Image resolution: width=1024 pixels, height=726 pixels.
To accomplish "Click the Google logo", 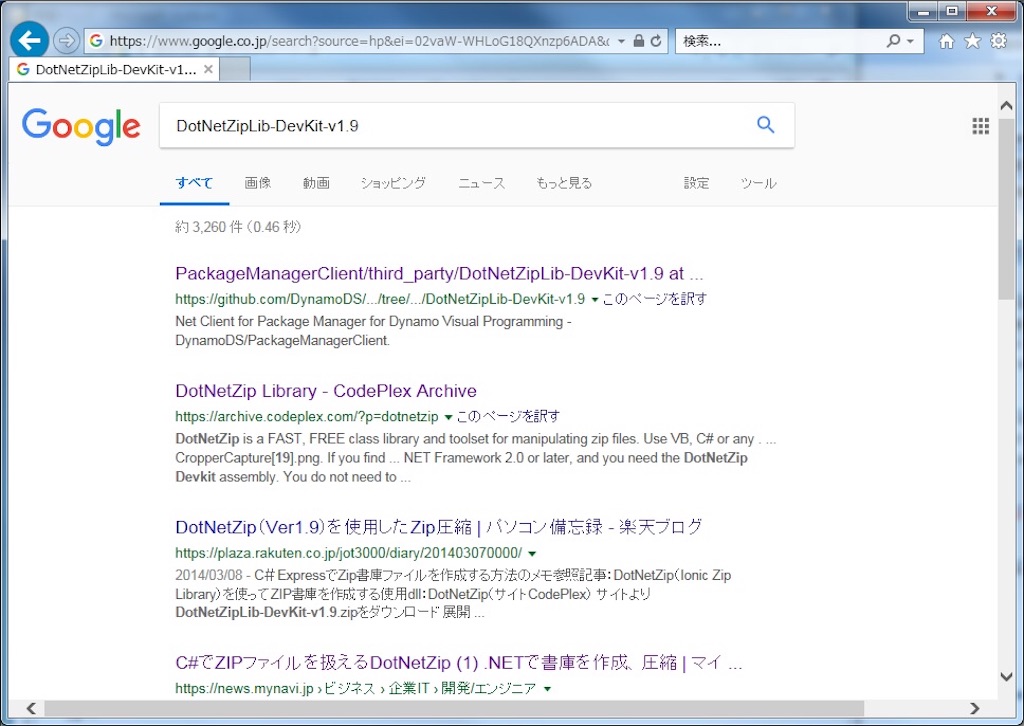I will click(81, 126).
